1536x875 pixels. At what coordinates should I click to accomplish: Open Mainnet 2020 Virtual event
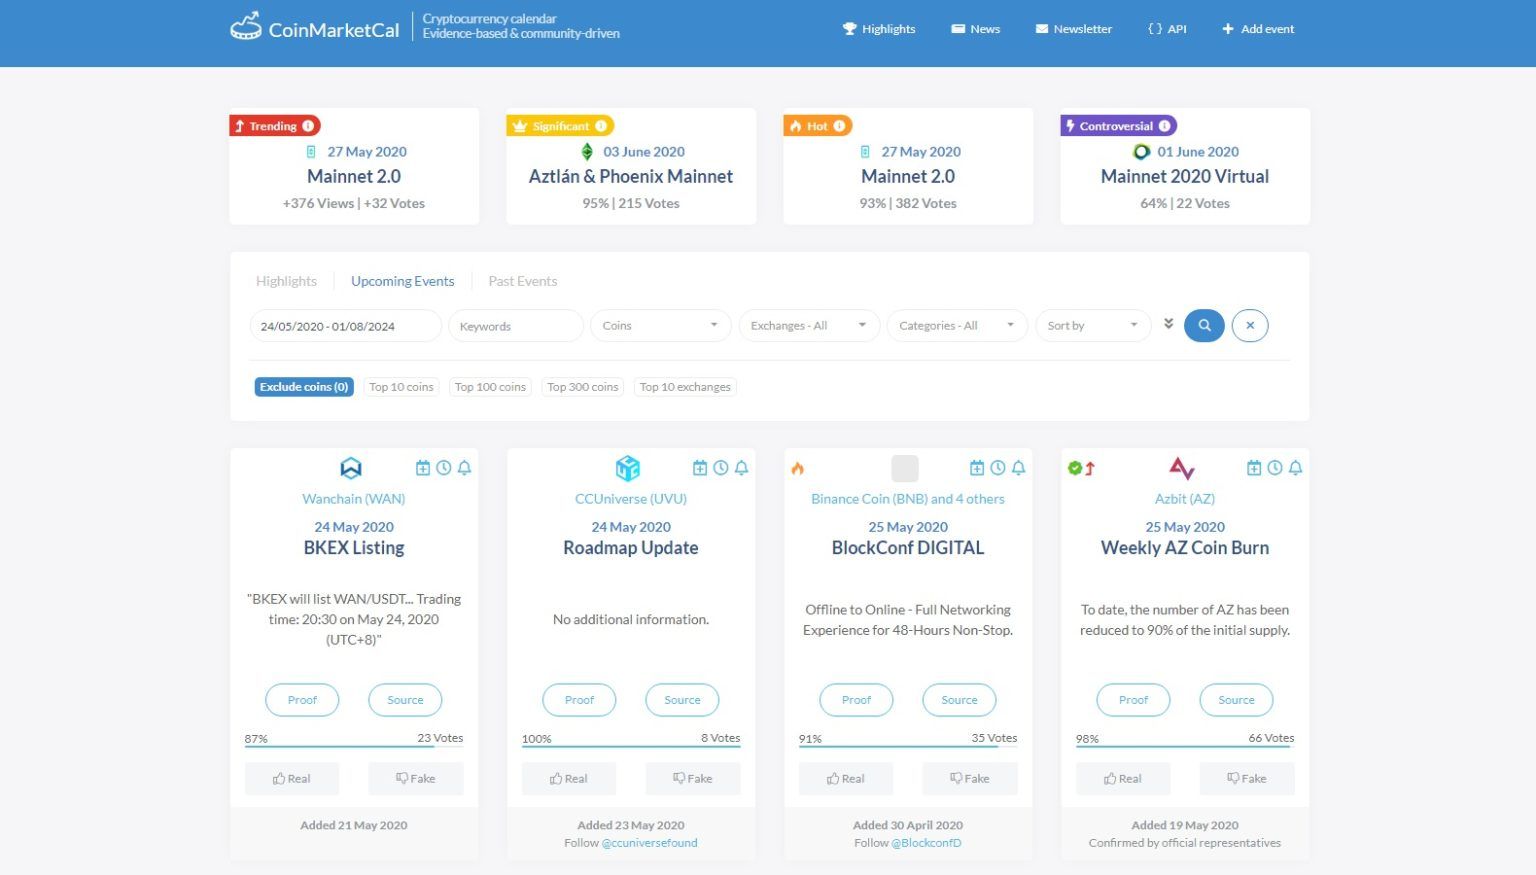1185,176
